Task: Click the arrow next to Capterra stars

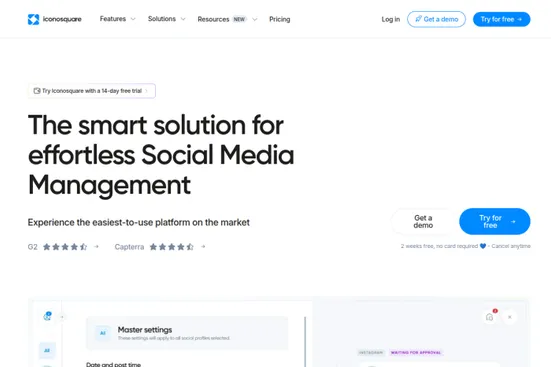Action: (203, 247)
